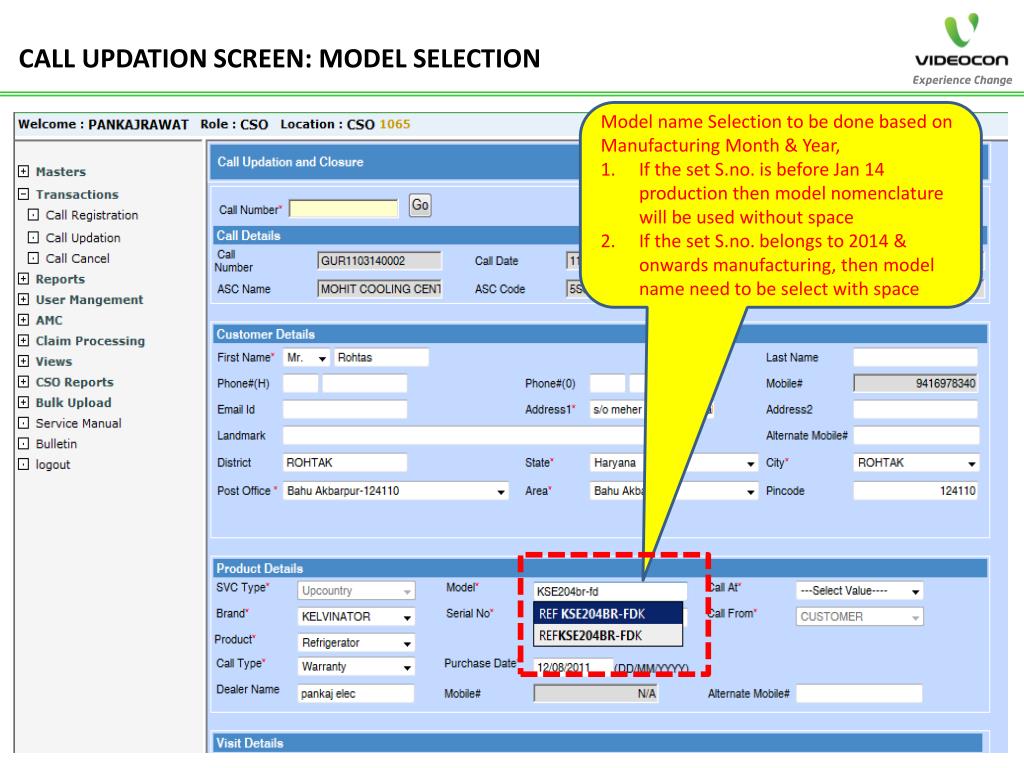Open Call Cancel in sidebar
Screen dimensions: 1024x768
pyautogui.click(x=78, y=259)
